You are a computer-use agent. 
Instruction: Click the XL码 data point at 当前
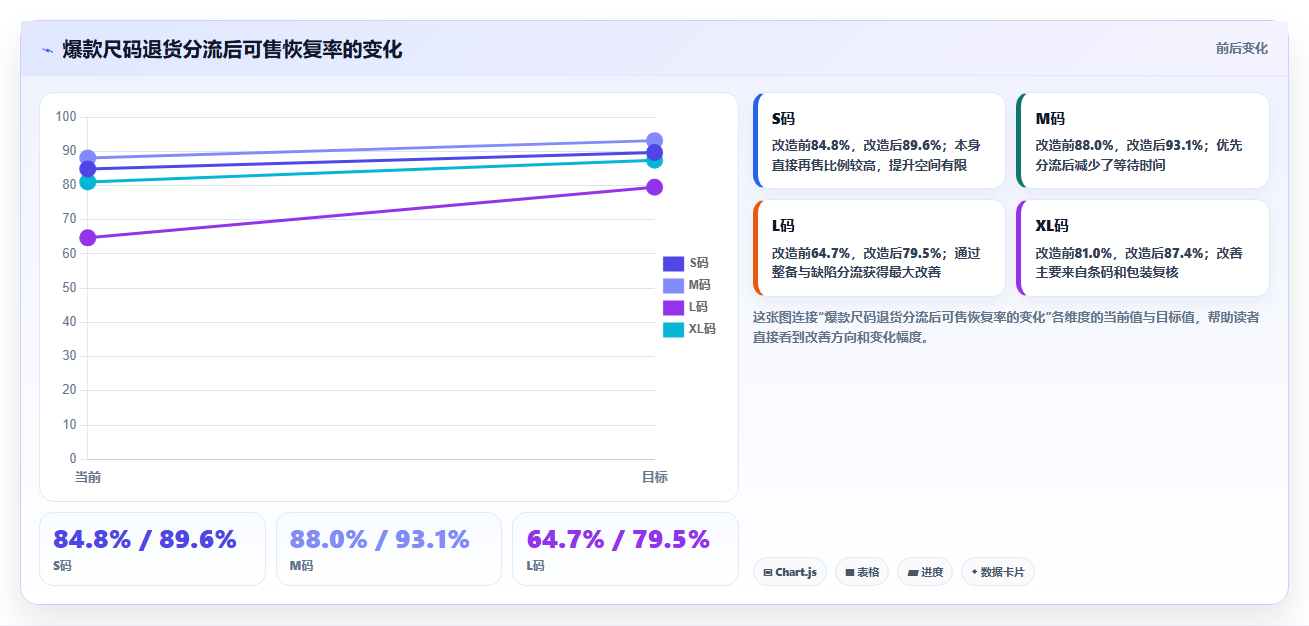[87, 182]
